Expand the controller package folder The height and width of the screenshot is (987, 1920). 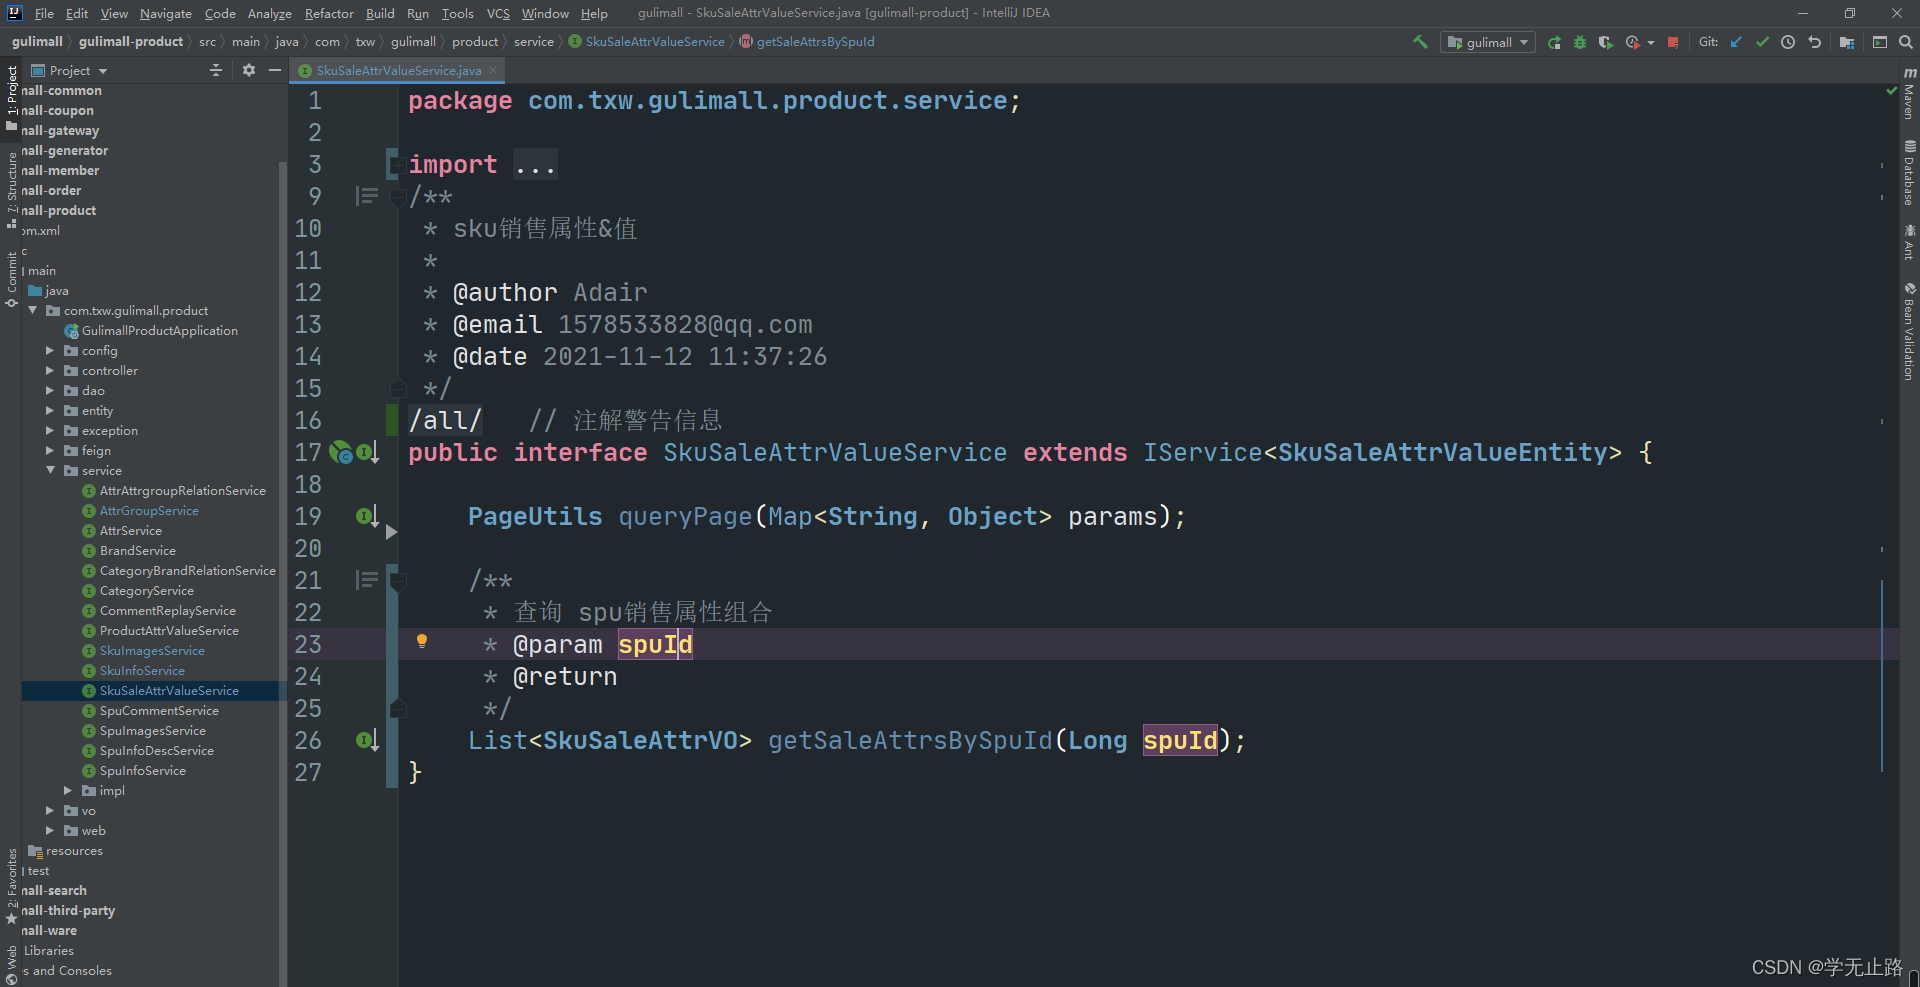(50, 371)
